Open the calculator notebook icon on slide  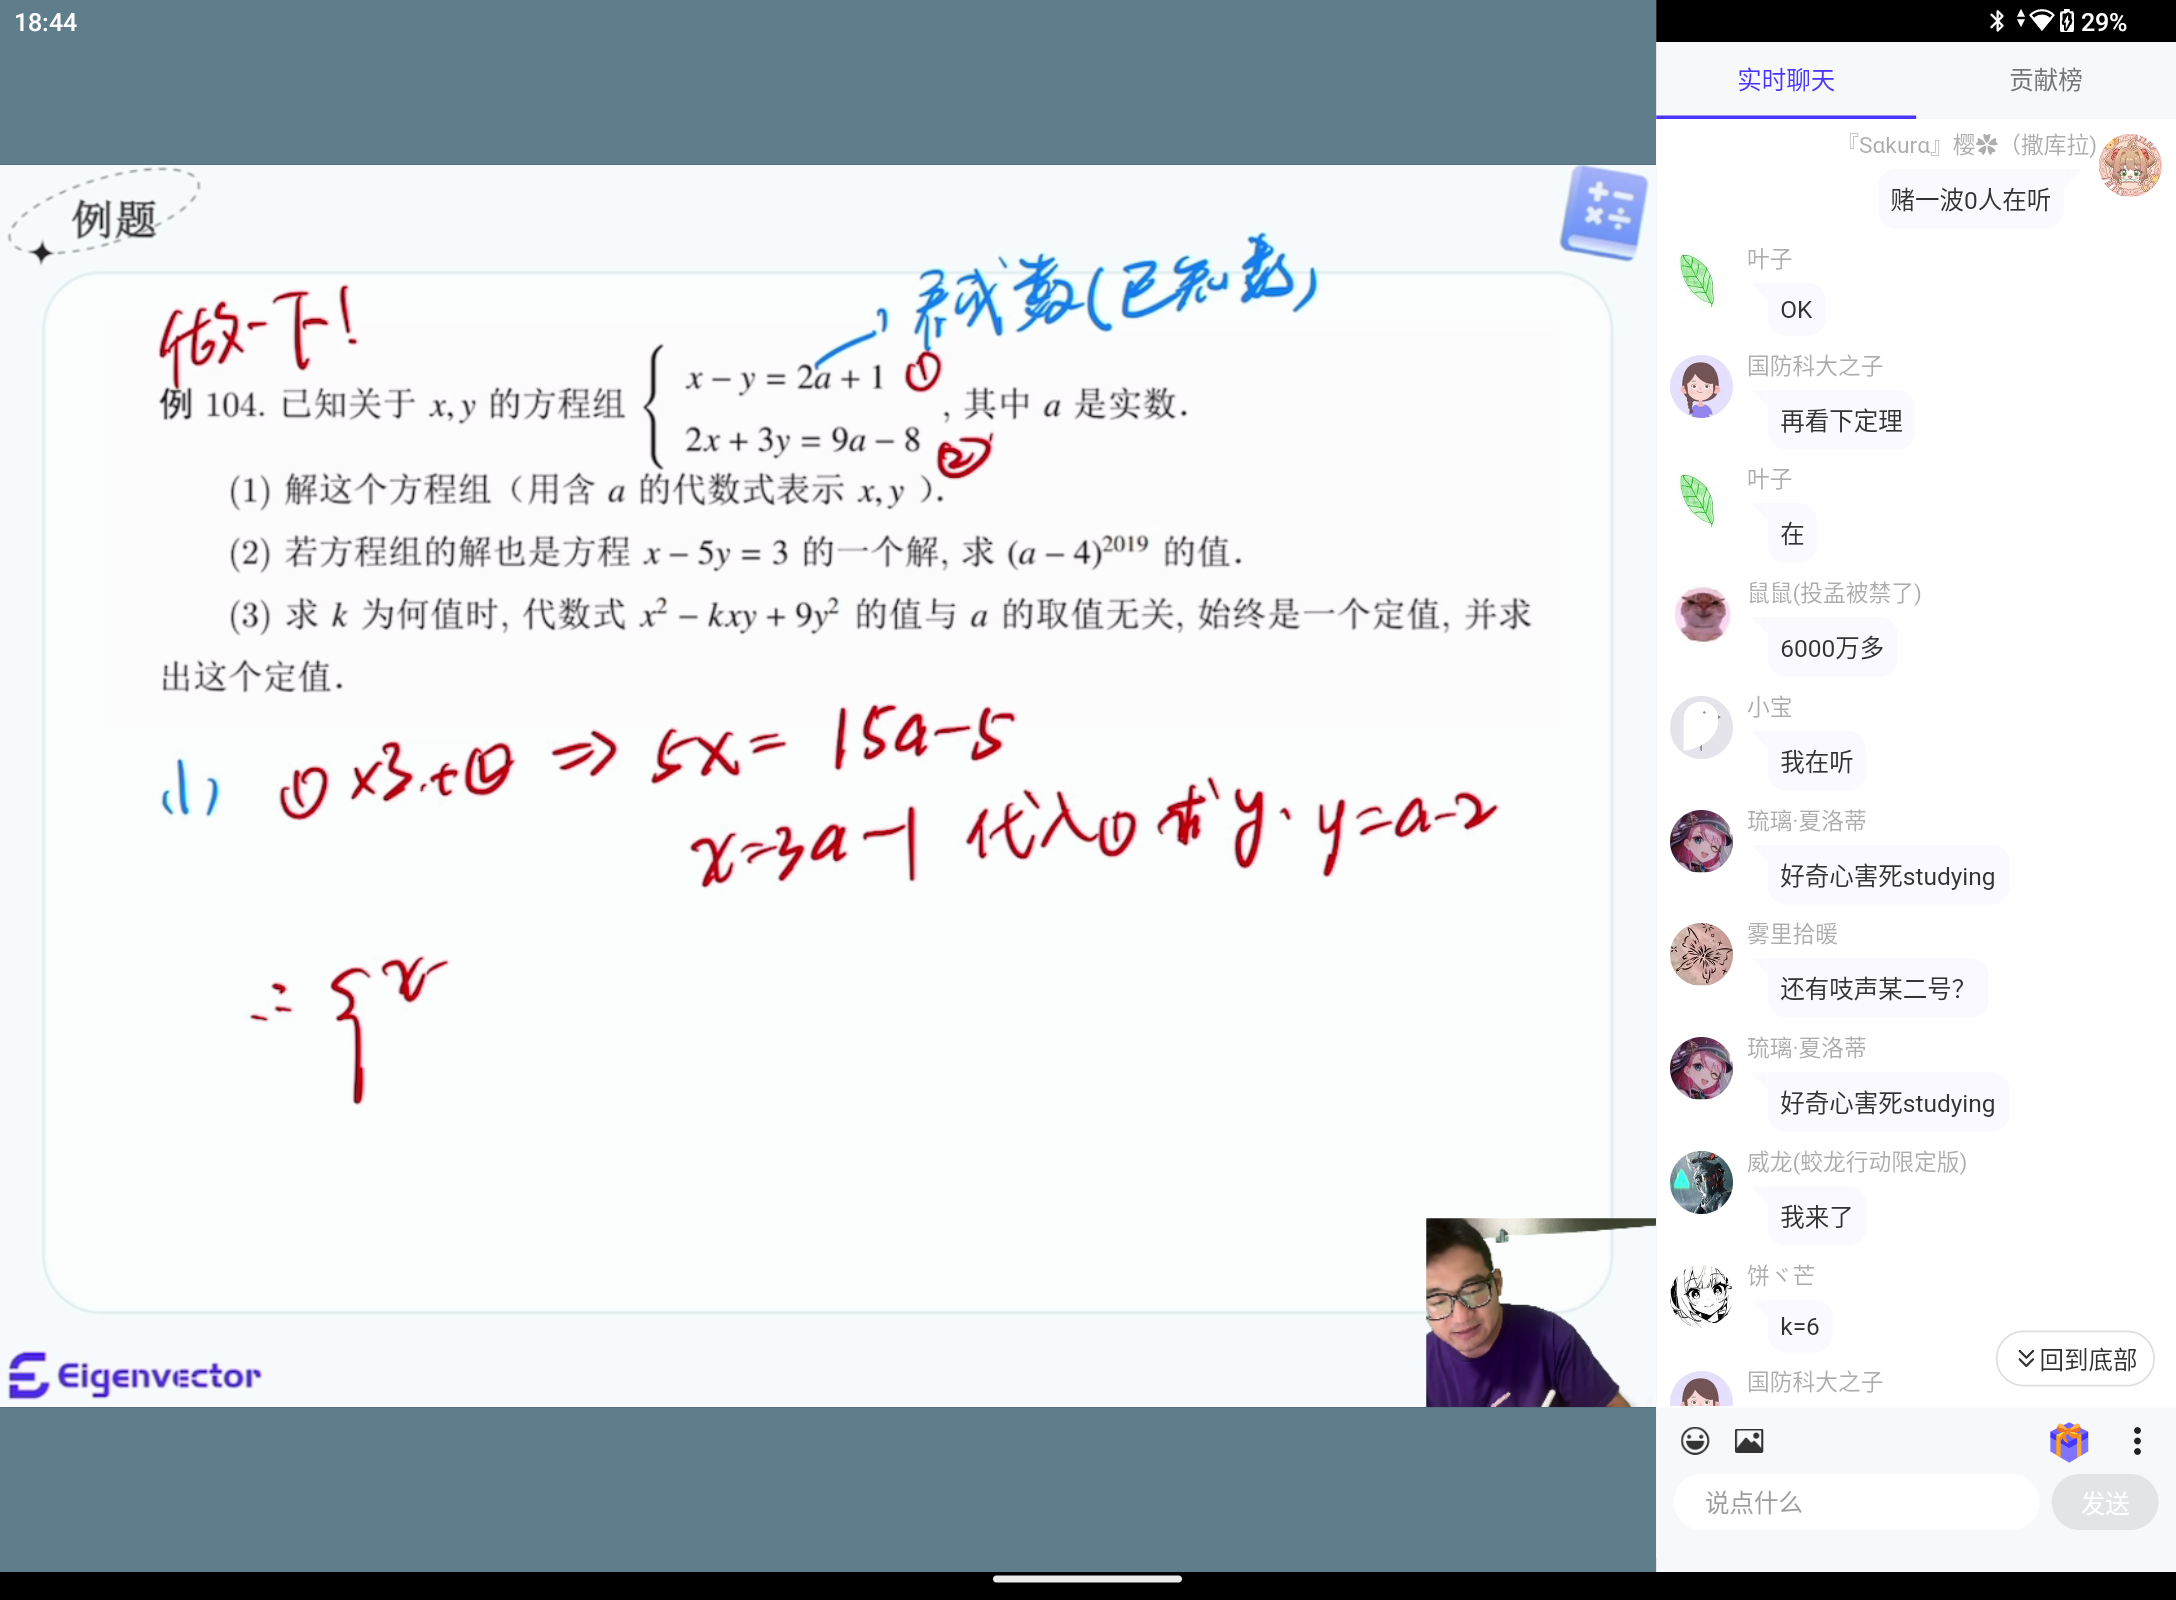point(1604,213)
